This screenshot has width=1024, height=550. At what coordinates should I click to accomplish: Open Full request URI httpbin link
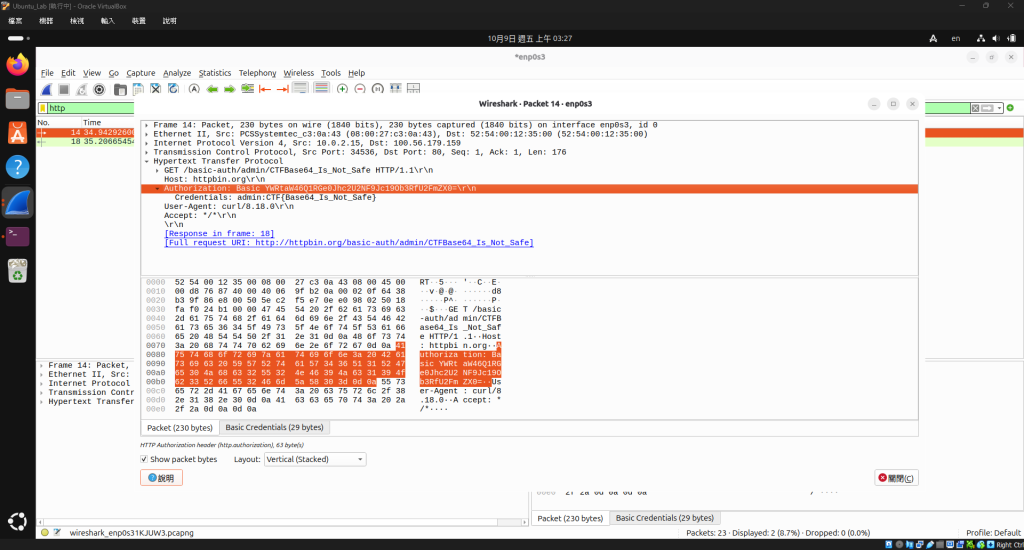pyautogui.click(x=349, y=243)
